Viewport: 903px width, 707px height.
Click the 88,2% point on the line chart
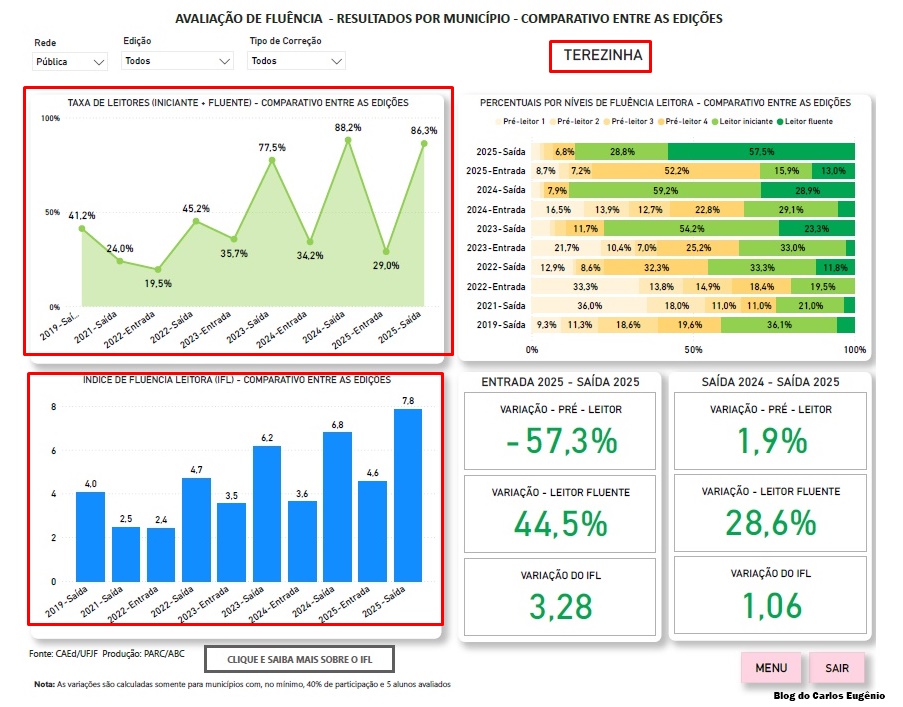tap(348, 141)
